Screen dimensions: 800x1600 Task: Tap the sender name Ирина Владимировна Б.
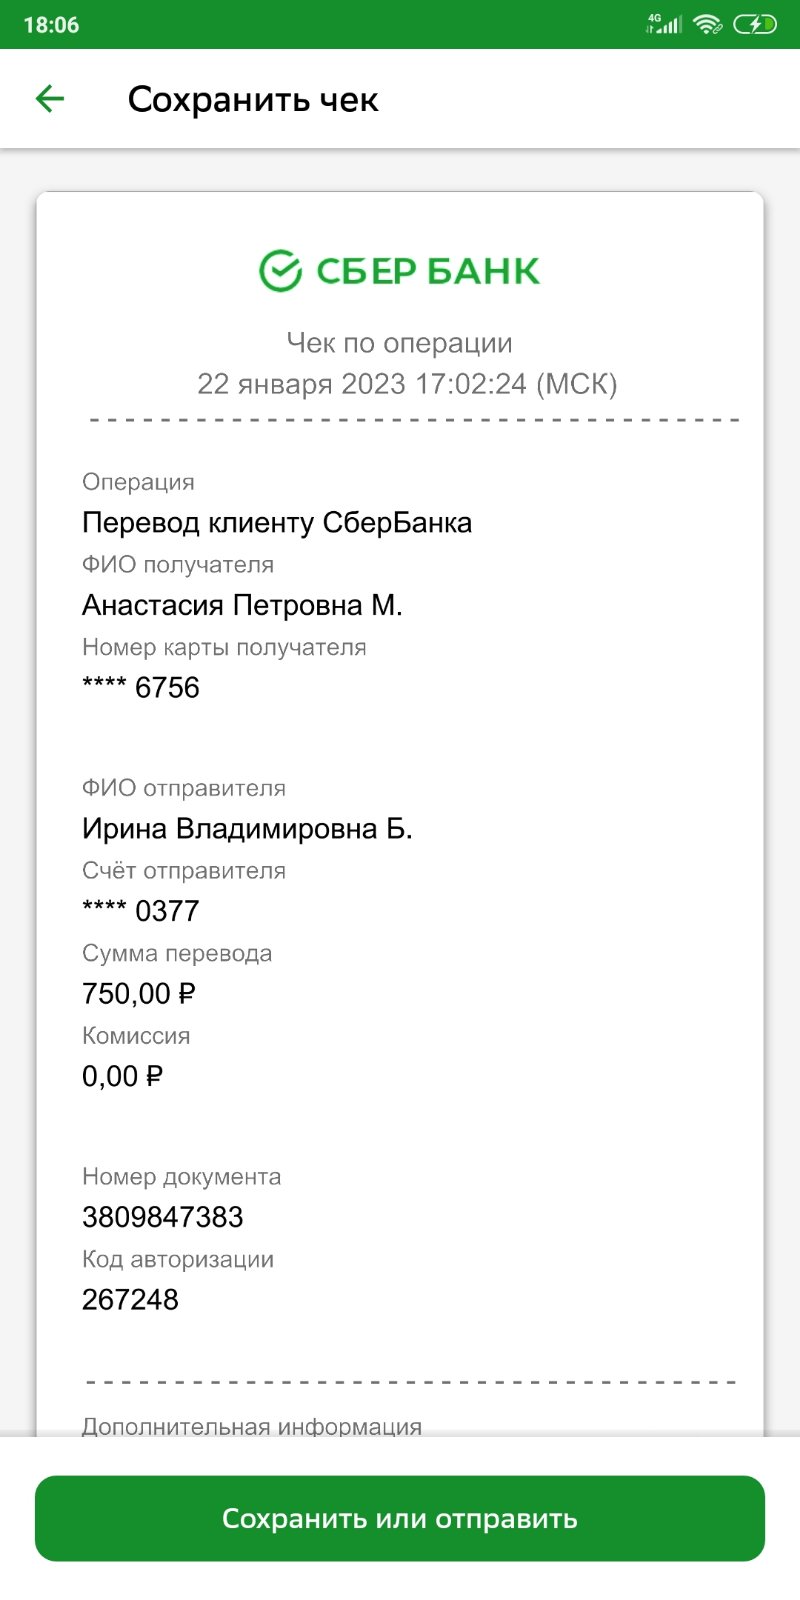(247, 829)
